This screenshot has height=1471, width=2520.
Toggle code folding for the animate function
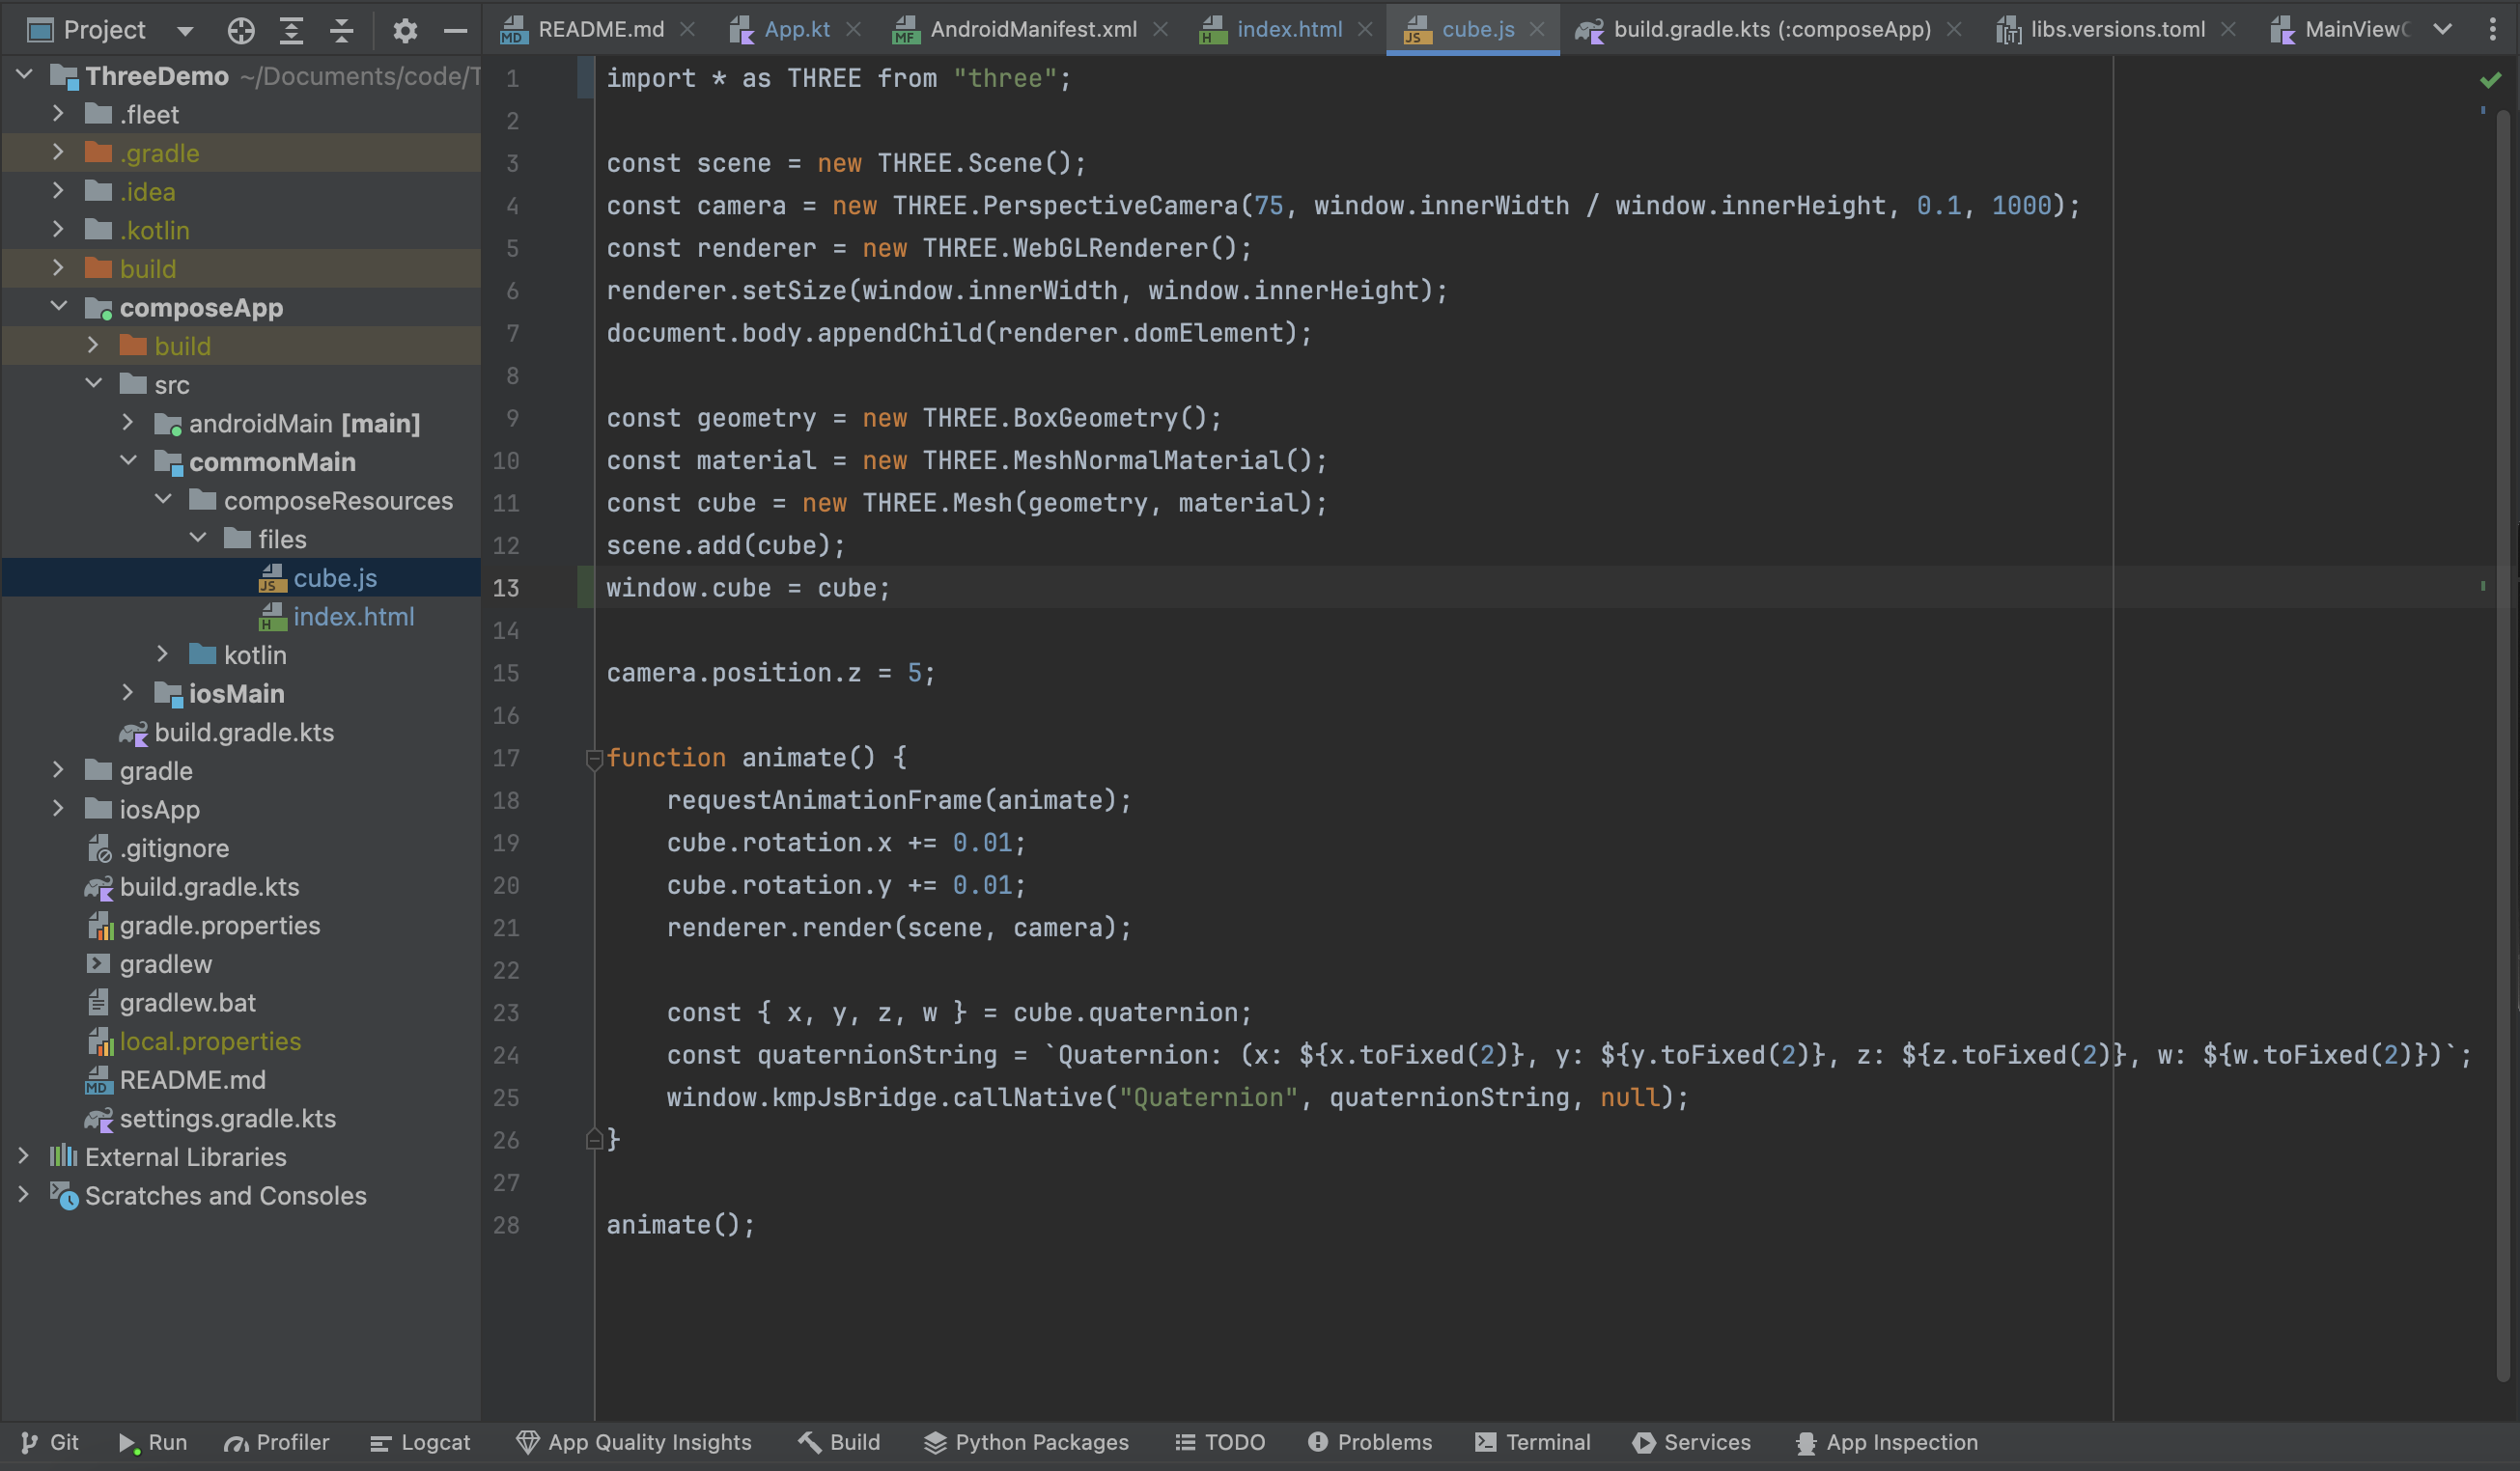click(x=593, y=759)
